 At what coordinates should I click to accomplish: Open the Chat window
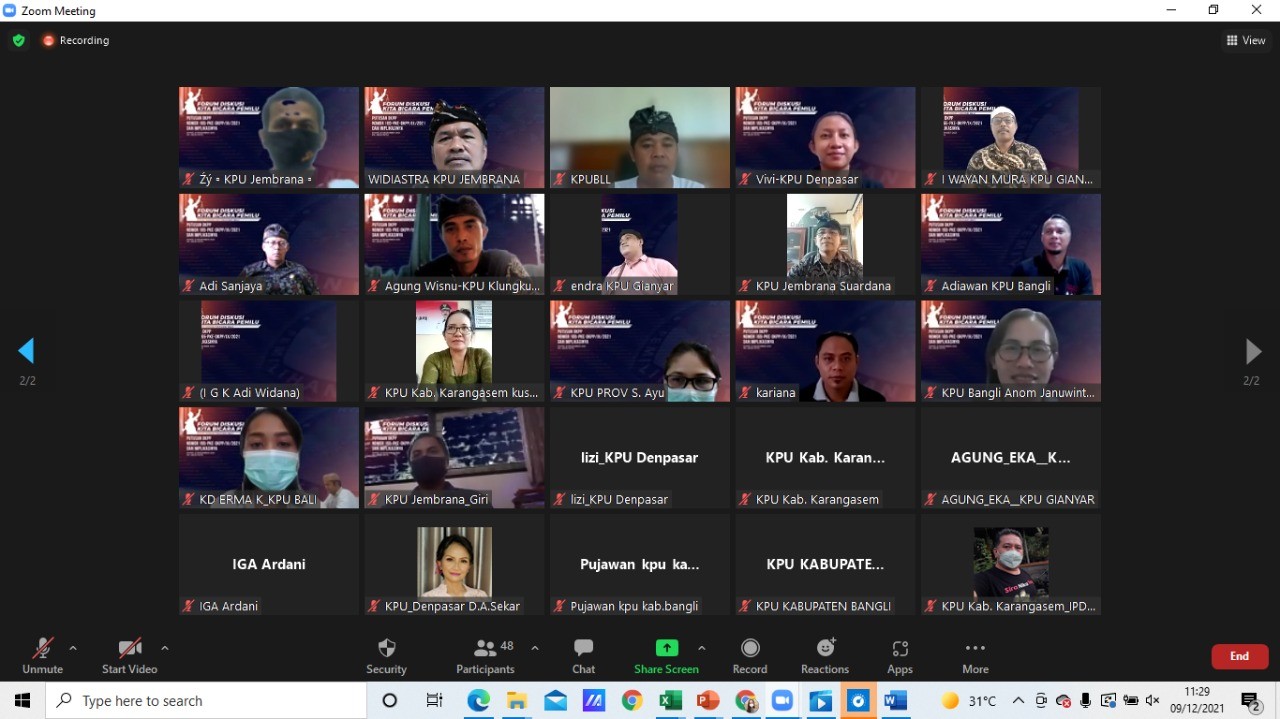click(x=584, y=655)
